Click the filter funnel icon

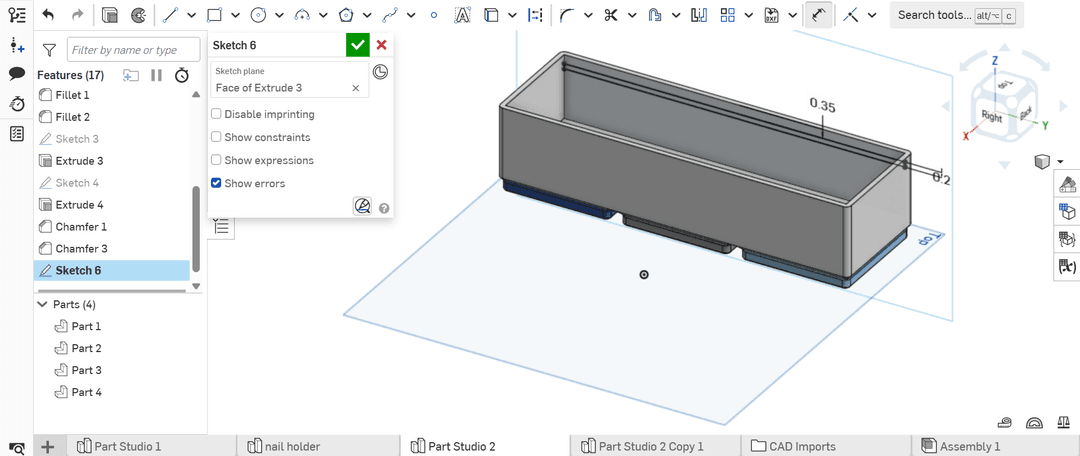coord(49,50)
